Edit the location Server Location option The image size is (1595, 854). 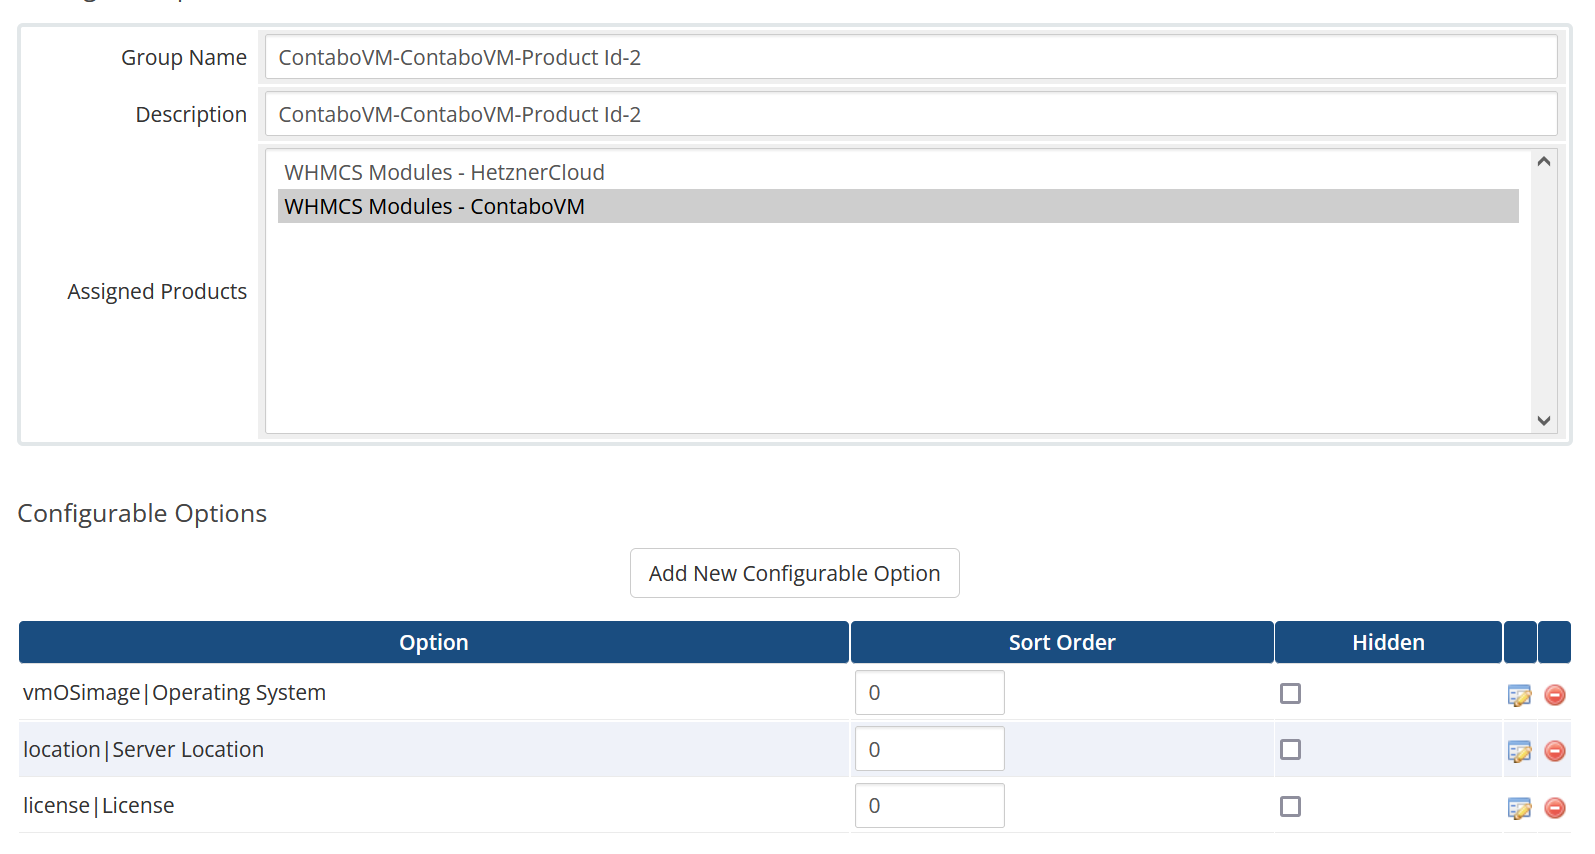1519,751
